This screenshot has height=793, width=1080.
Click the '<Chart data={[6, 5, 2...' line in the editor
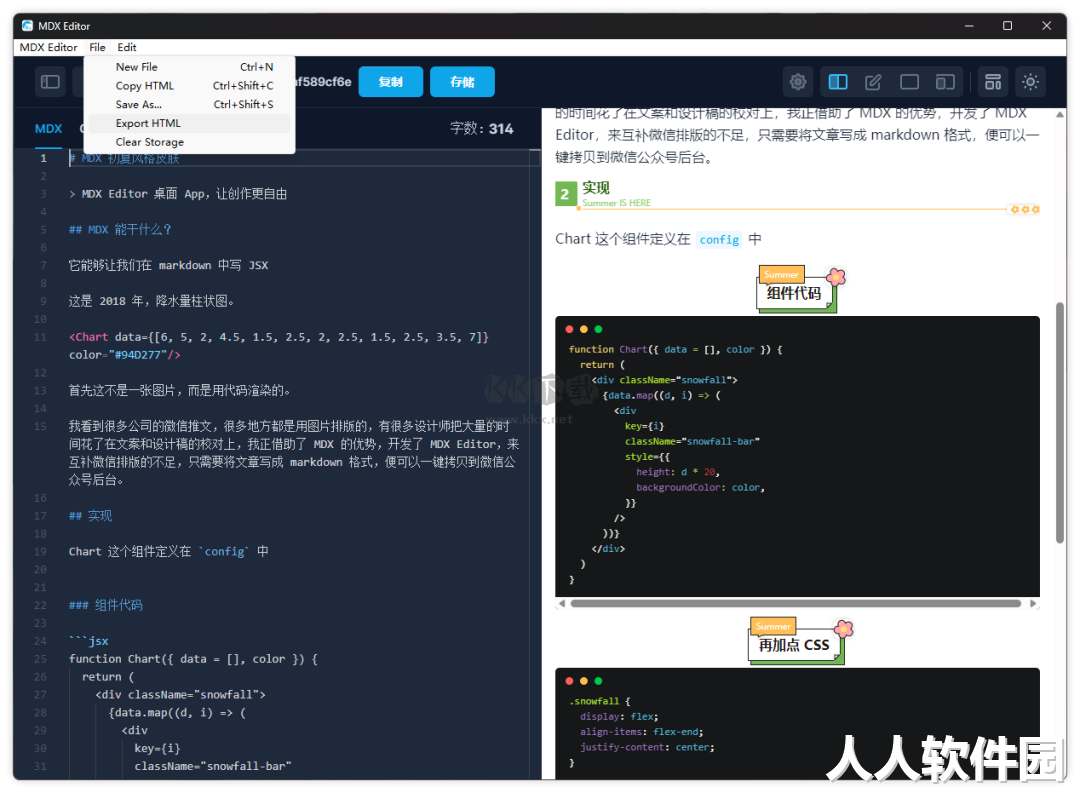click(x=279, y=337)
